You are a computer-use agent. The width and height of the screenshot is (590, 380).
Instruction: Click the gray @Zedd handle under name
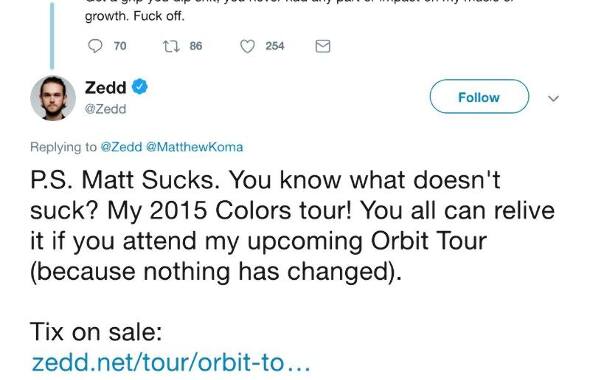click(x=105, y=109)
